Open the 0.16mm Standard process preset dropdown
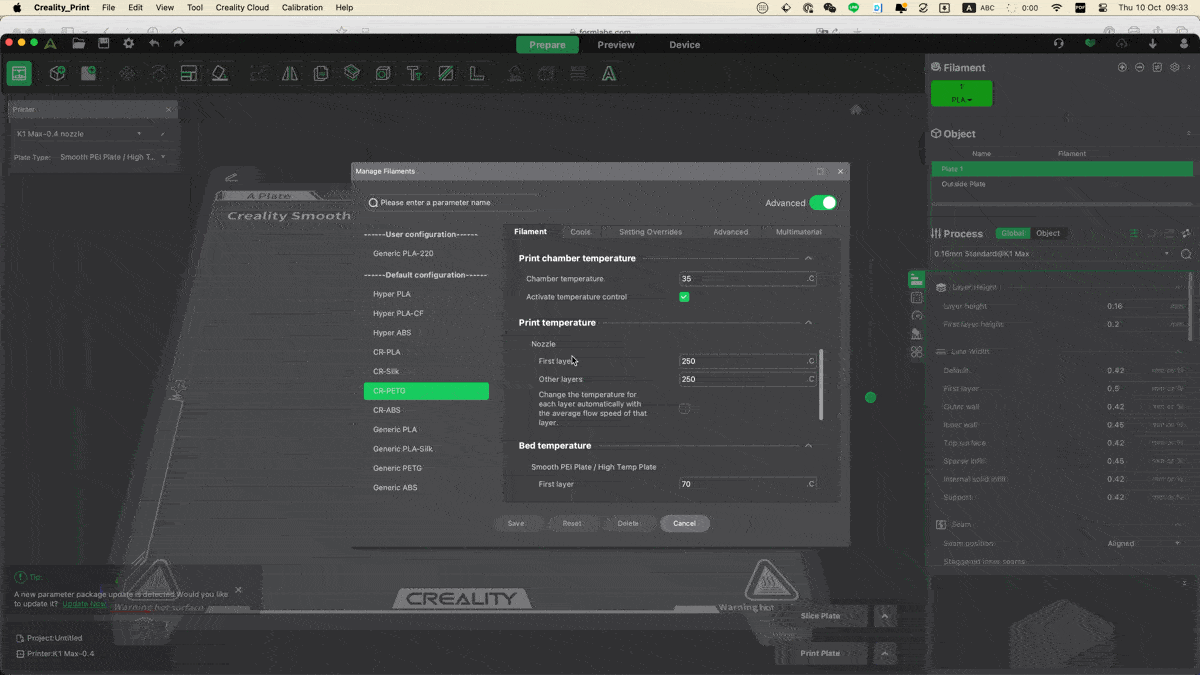 pyautogui.click(x=1050, y=254)
